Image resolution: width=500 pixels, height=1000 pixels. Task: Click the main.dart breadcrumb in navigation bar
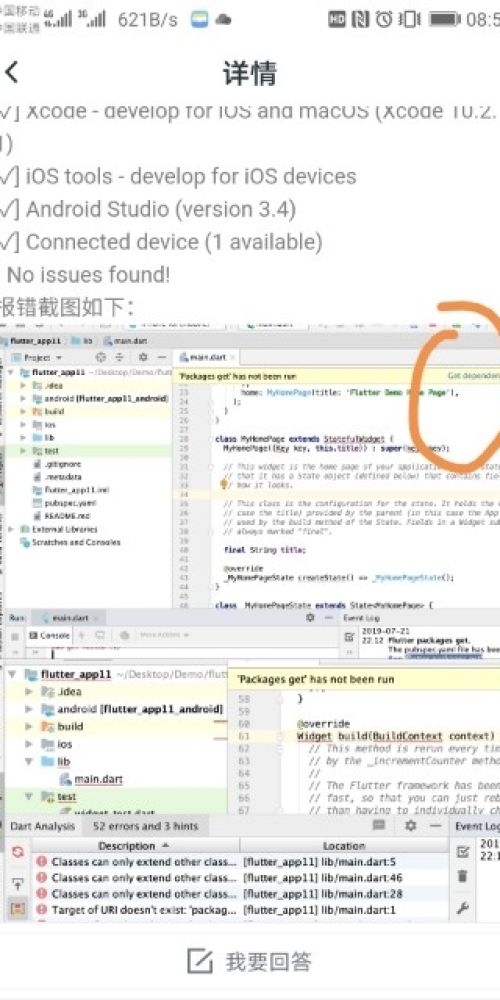[x=126, y=341]
